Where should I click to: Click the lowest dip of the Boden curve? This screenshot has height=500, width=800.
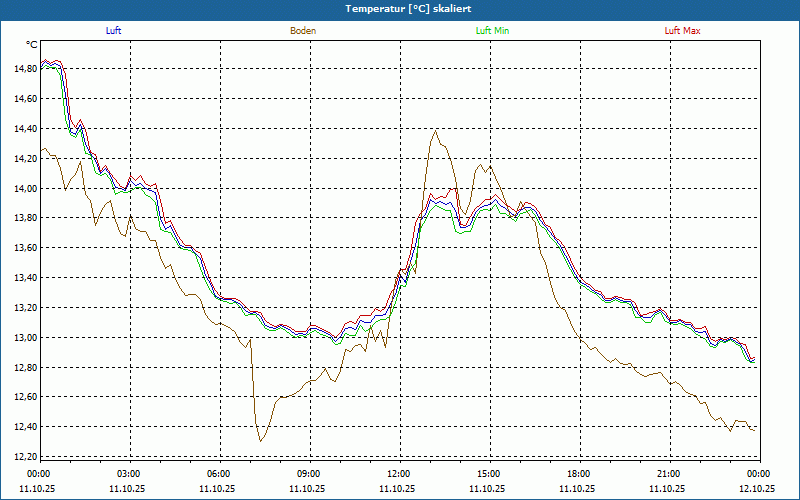pyautogui.click(x=260, y=441)
